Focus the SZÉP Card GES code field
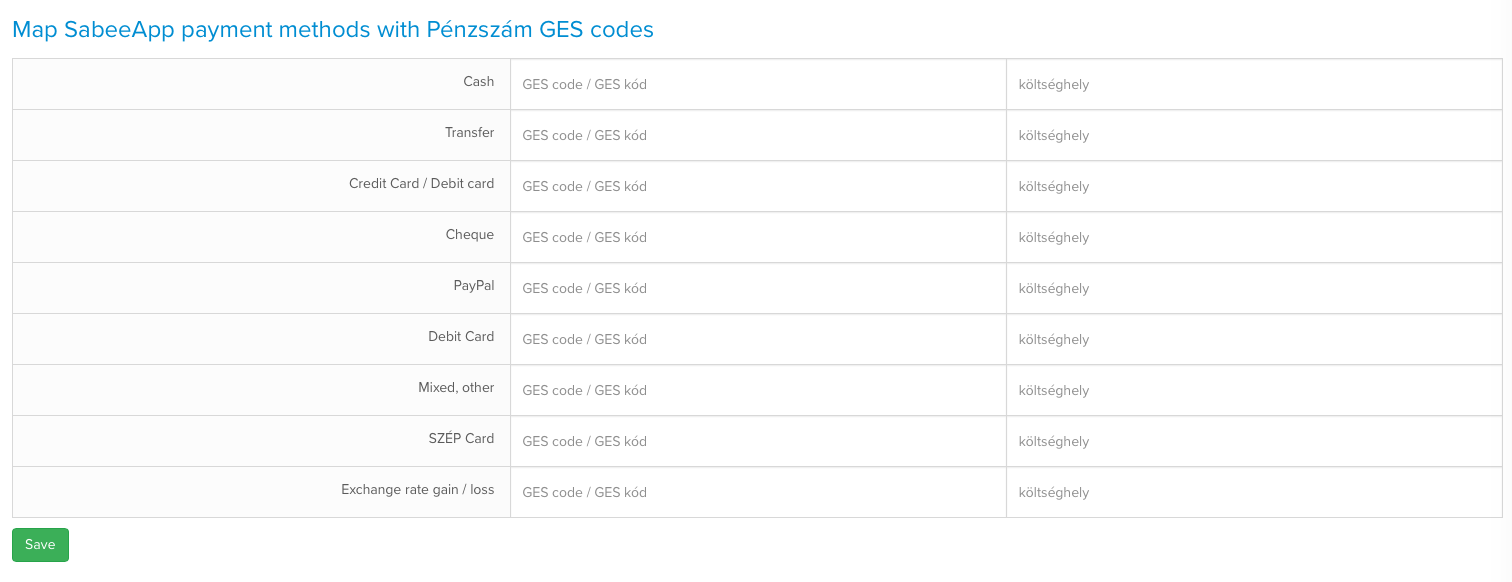 [758, 442]
